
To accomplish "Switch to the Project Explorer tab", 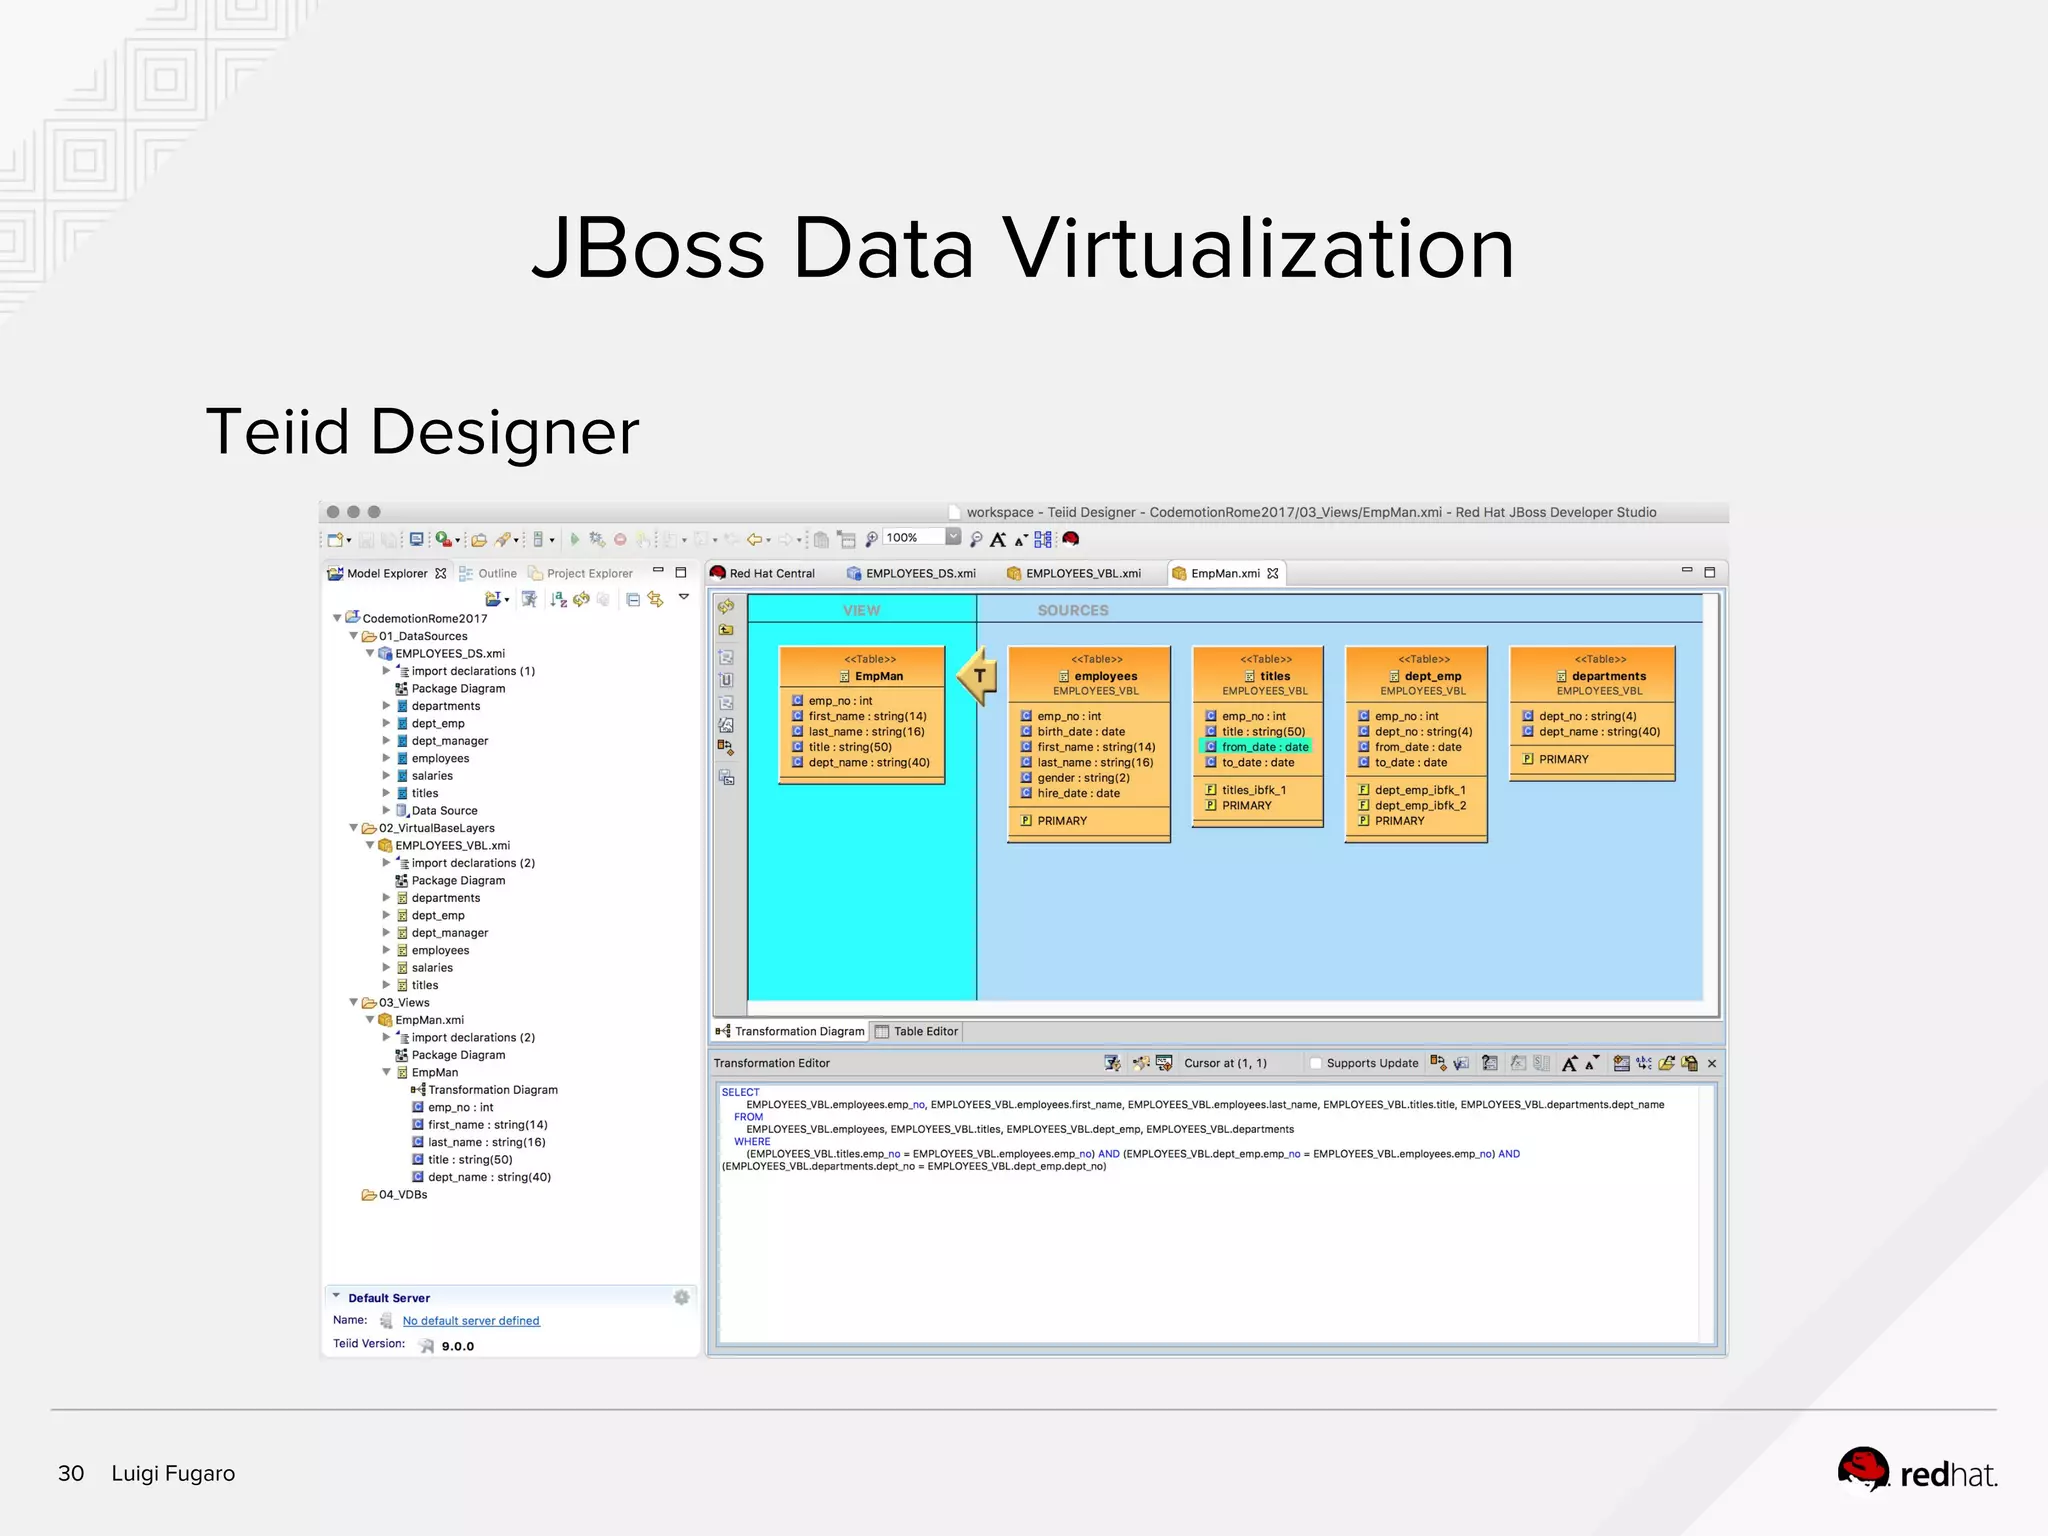I will click(x=581, y=573).
